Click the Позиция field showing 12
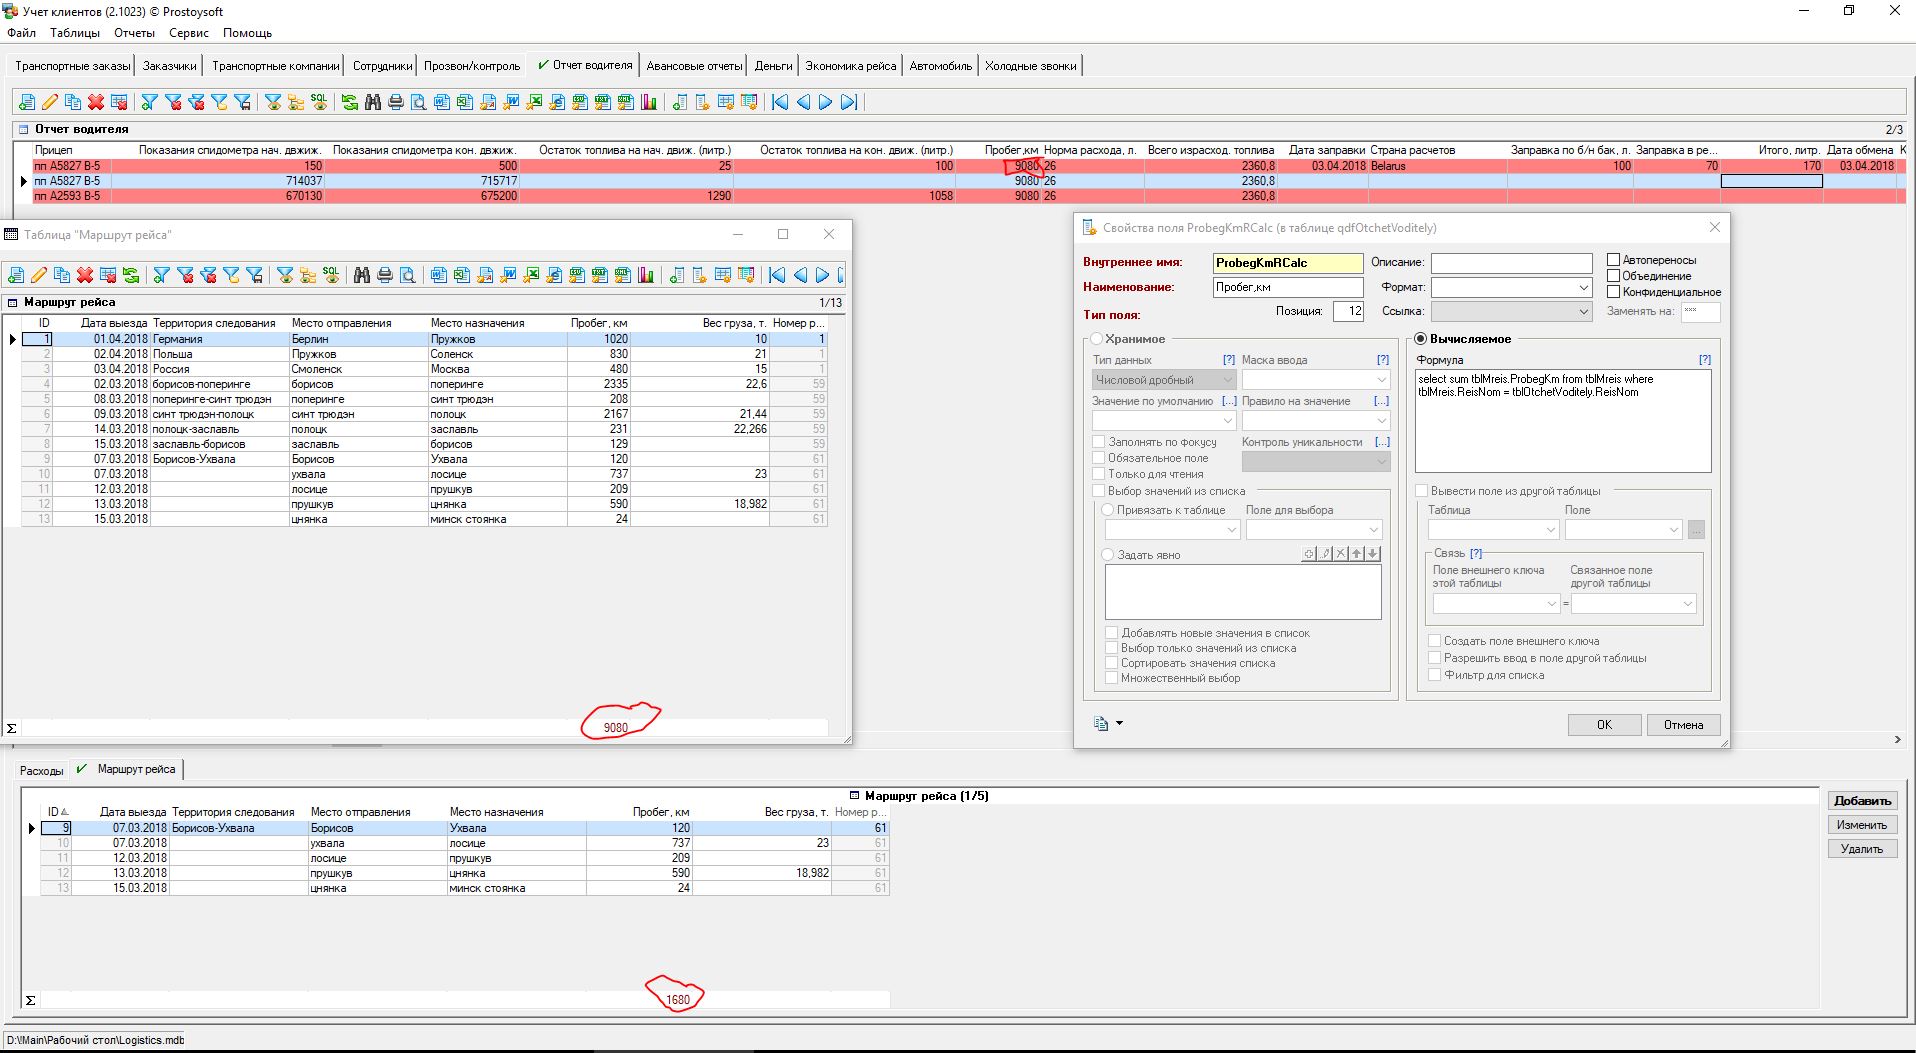The width and height of the screenshot is (1916, 1053). (1348, 311)
